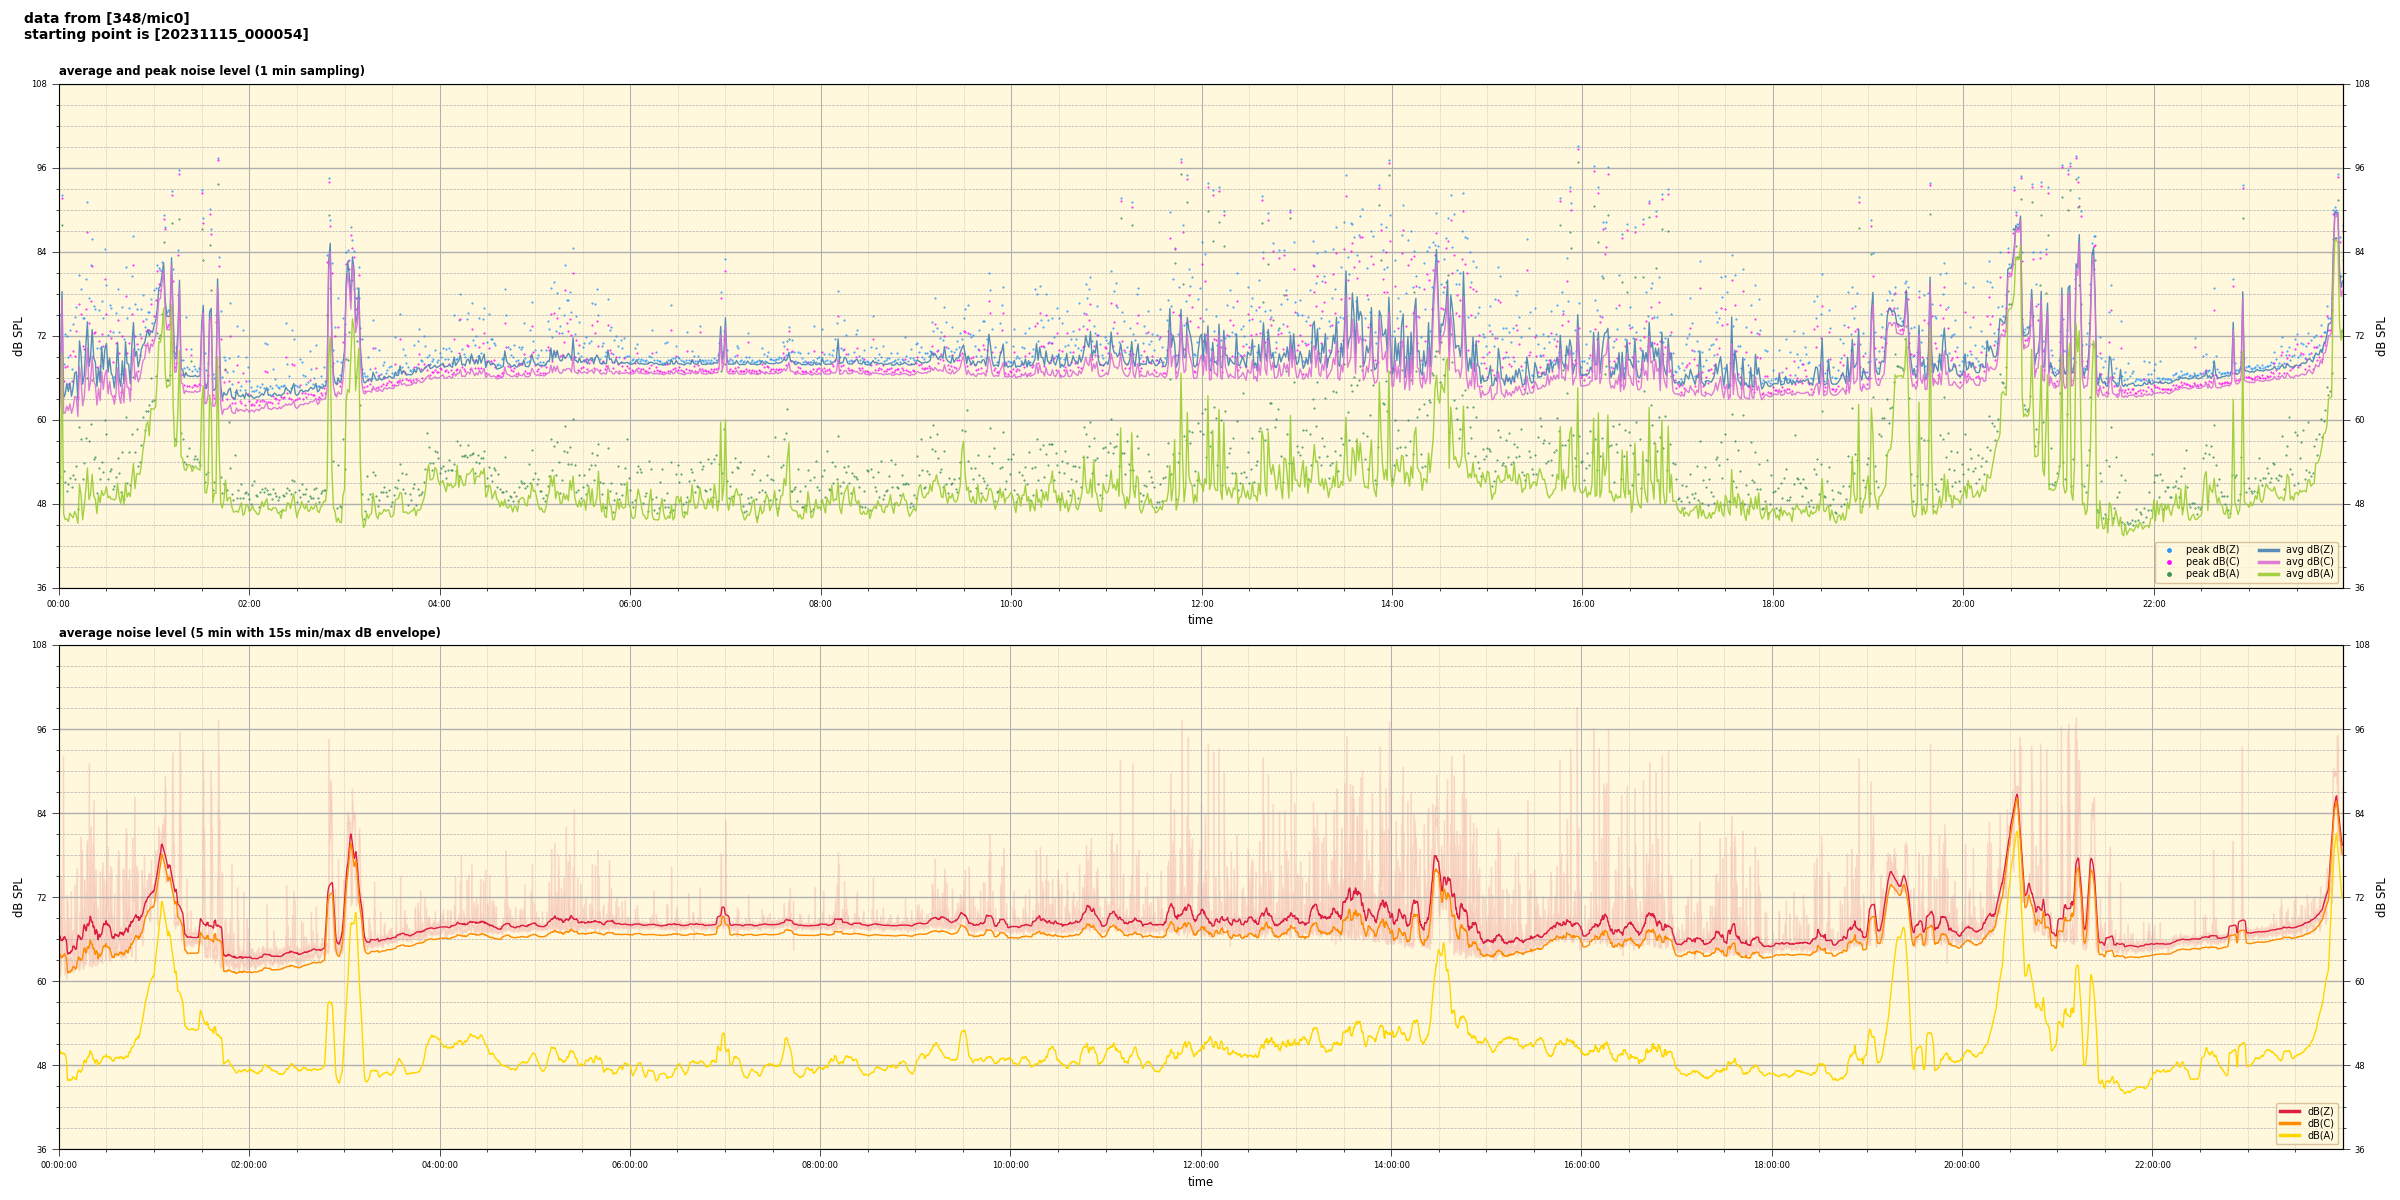Screen dimensions: 2400x1200
Task: Click the left 'dB SPL' label of upper chart
Action: [x=18, y=336]
